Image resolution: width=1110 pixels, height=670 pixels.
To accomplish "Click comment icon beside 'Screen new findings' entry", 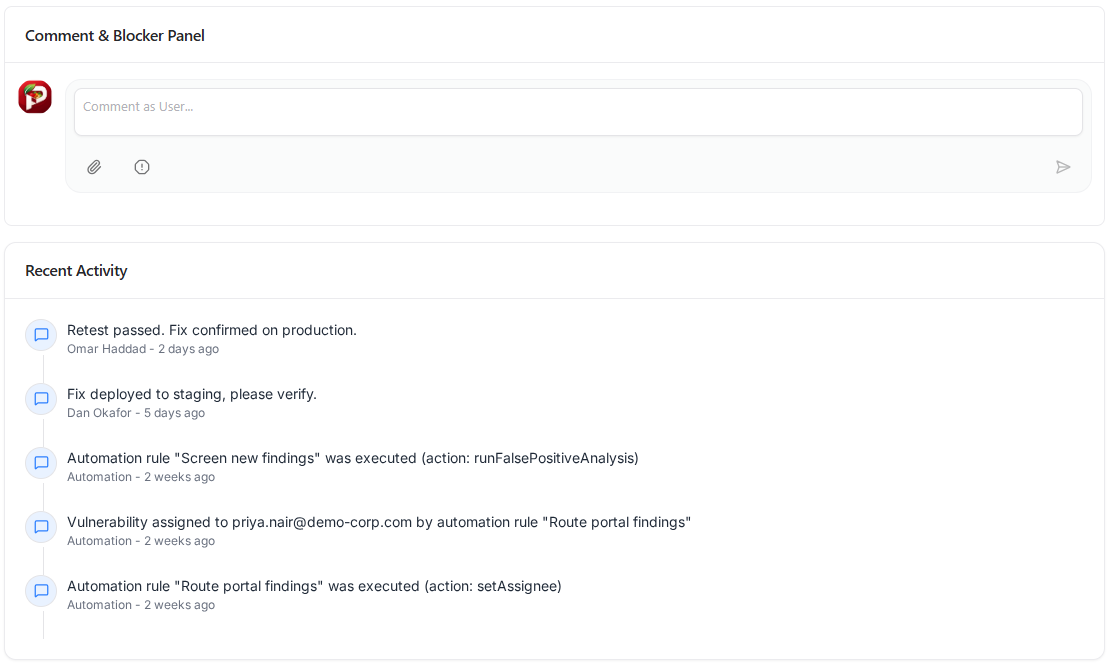I will click(41, 462).
